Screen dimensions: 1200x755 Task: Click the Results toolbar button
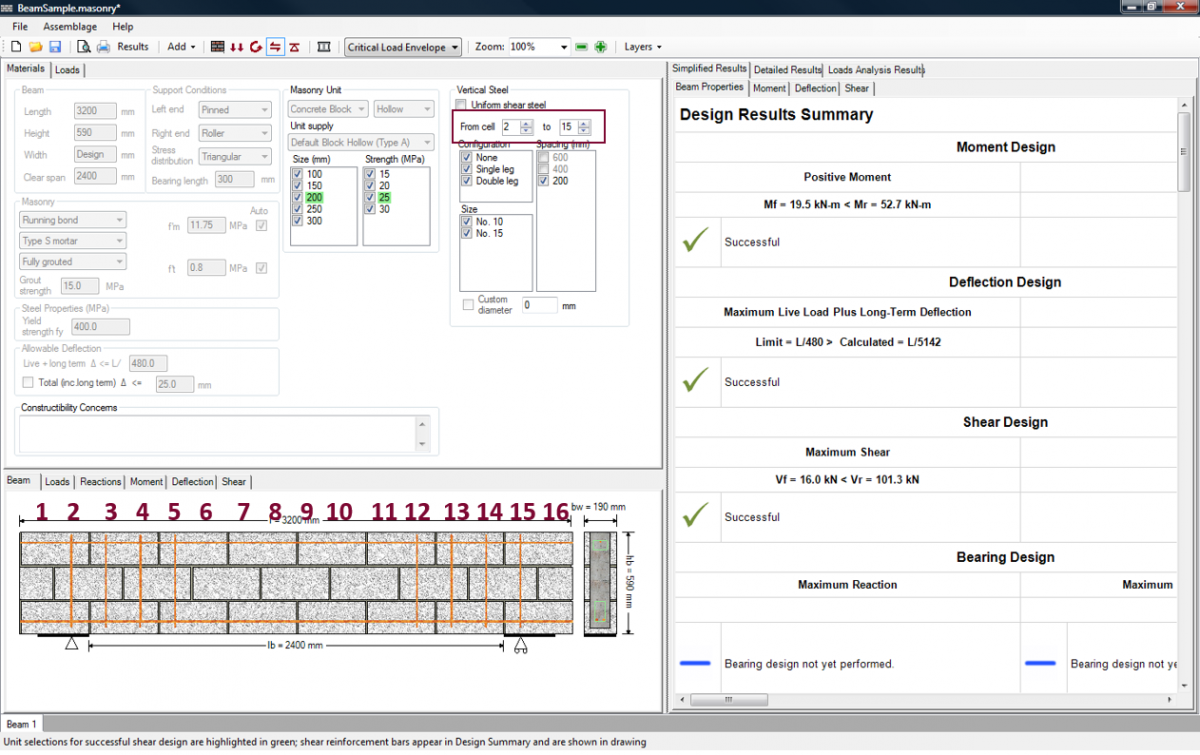132,47
